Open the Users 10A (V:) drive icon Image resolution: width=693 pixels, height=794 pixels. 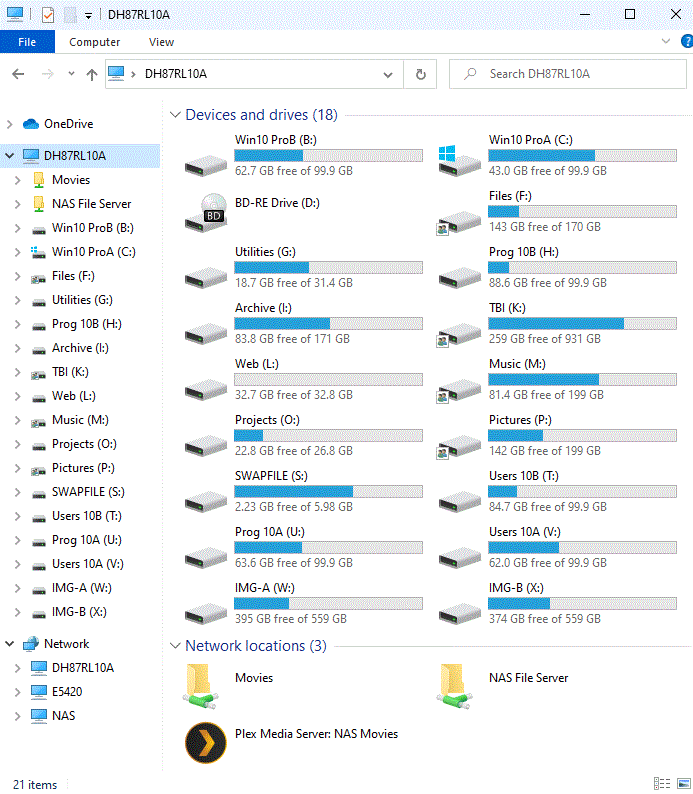pos(459,558)
